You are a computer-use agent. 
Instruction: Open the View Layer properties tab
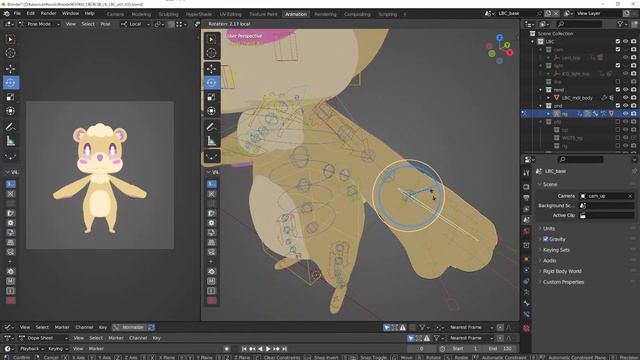(x=526, y=209)
